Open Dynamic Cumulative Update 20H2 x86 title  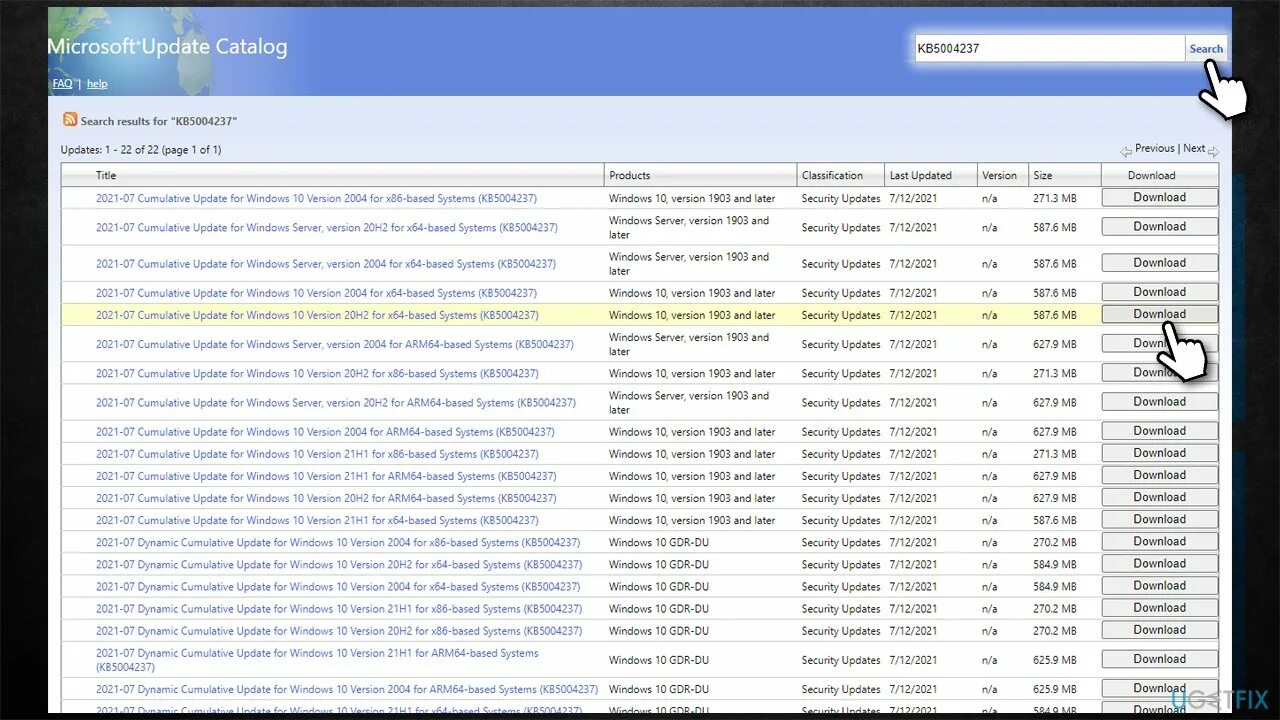[x=339, y=631]
